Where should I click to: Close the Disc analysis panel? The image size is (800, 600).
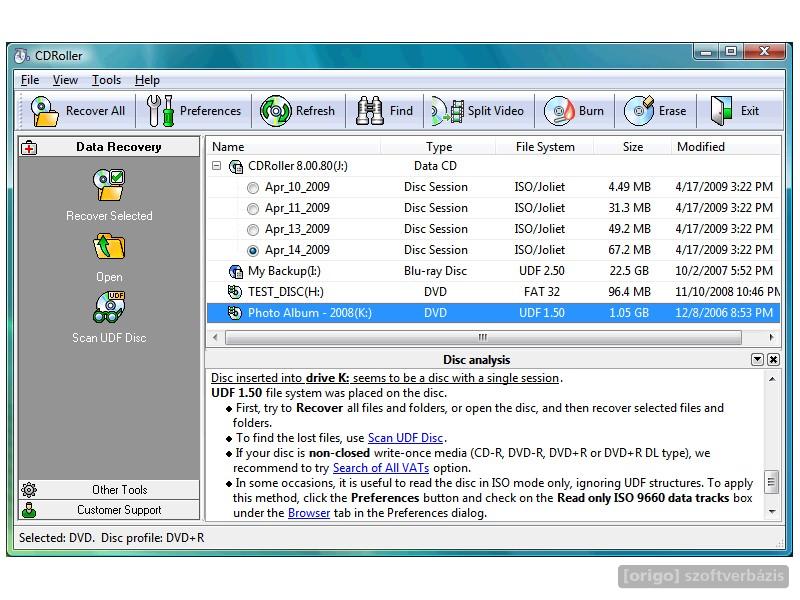coord(773,360)
